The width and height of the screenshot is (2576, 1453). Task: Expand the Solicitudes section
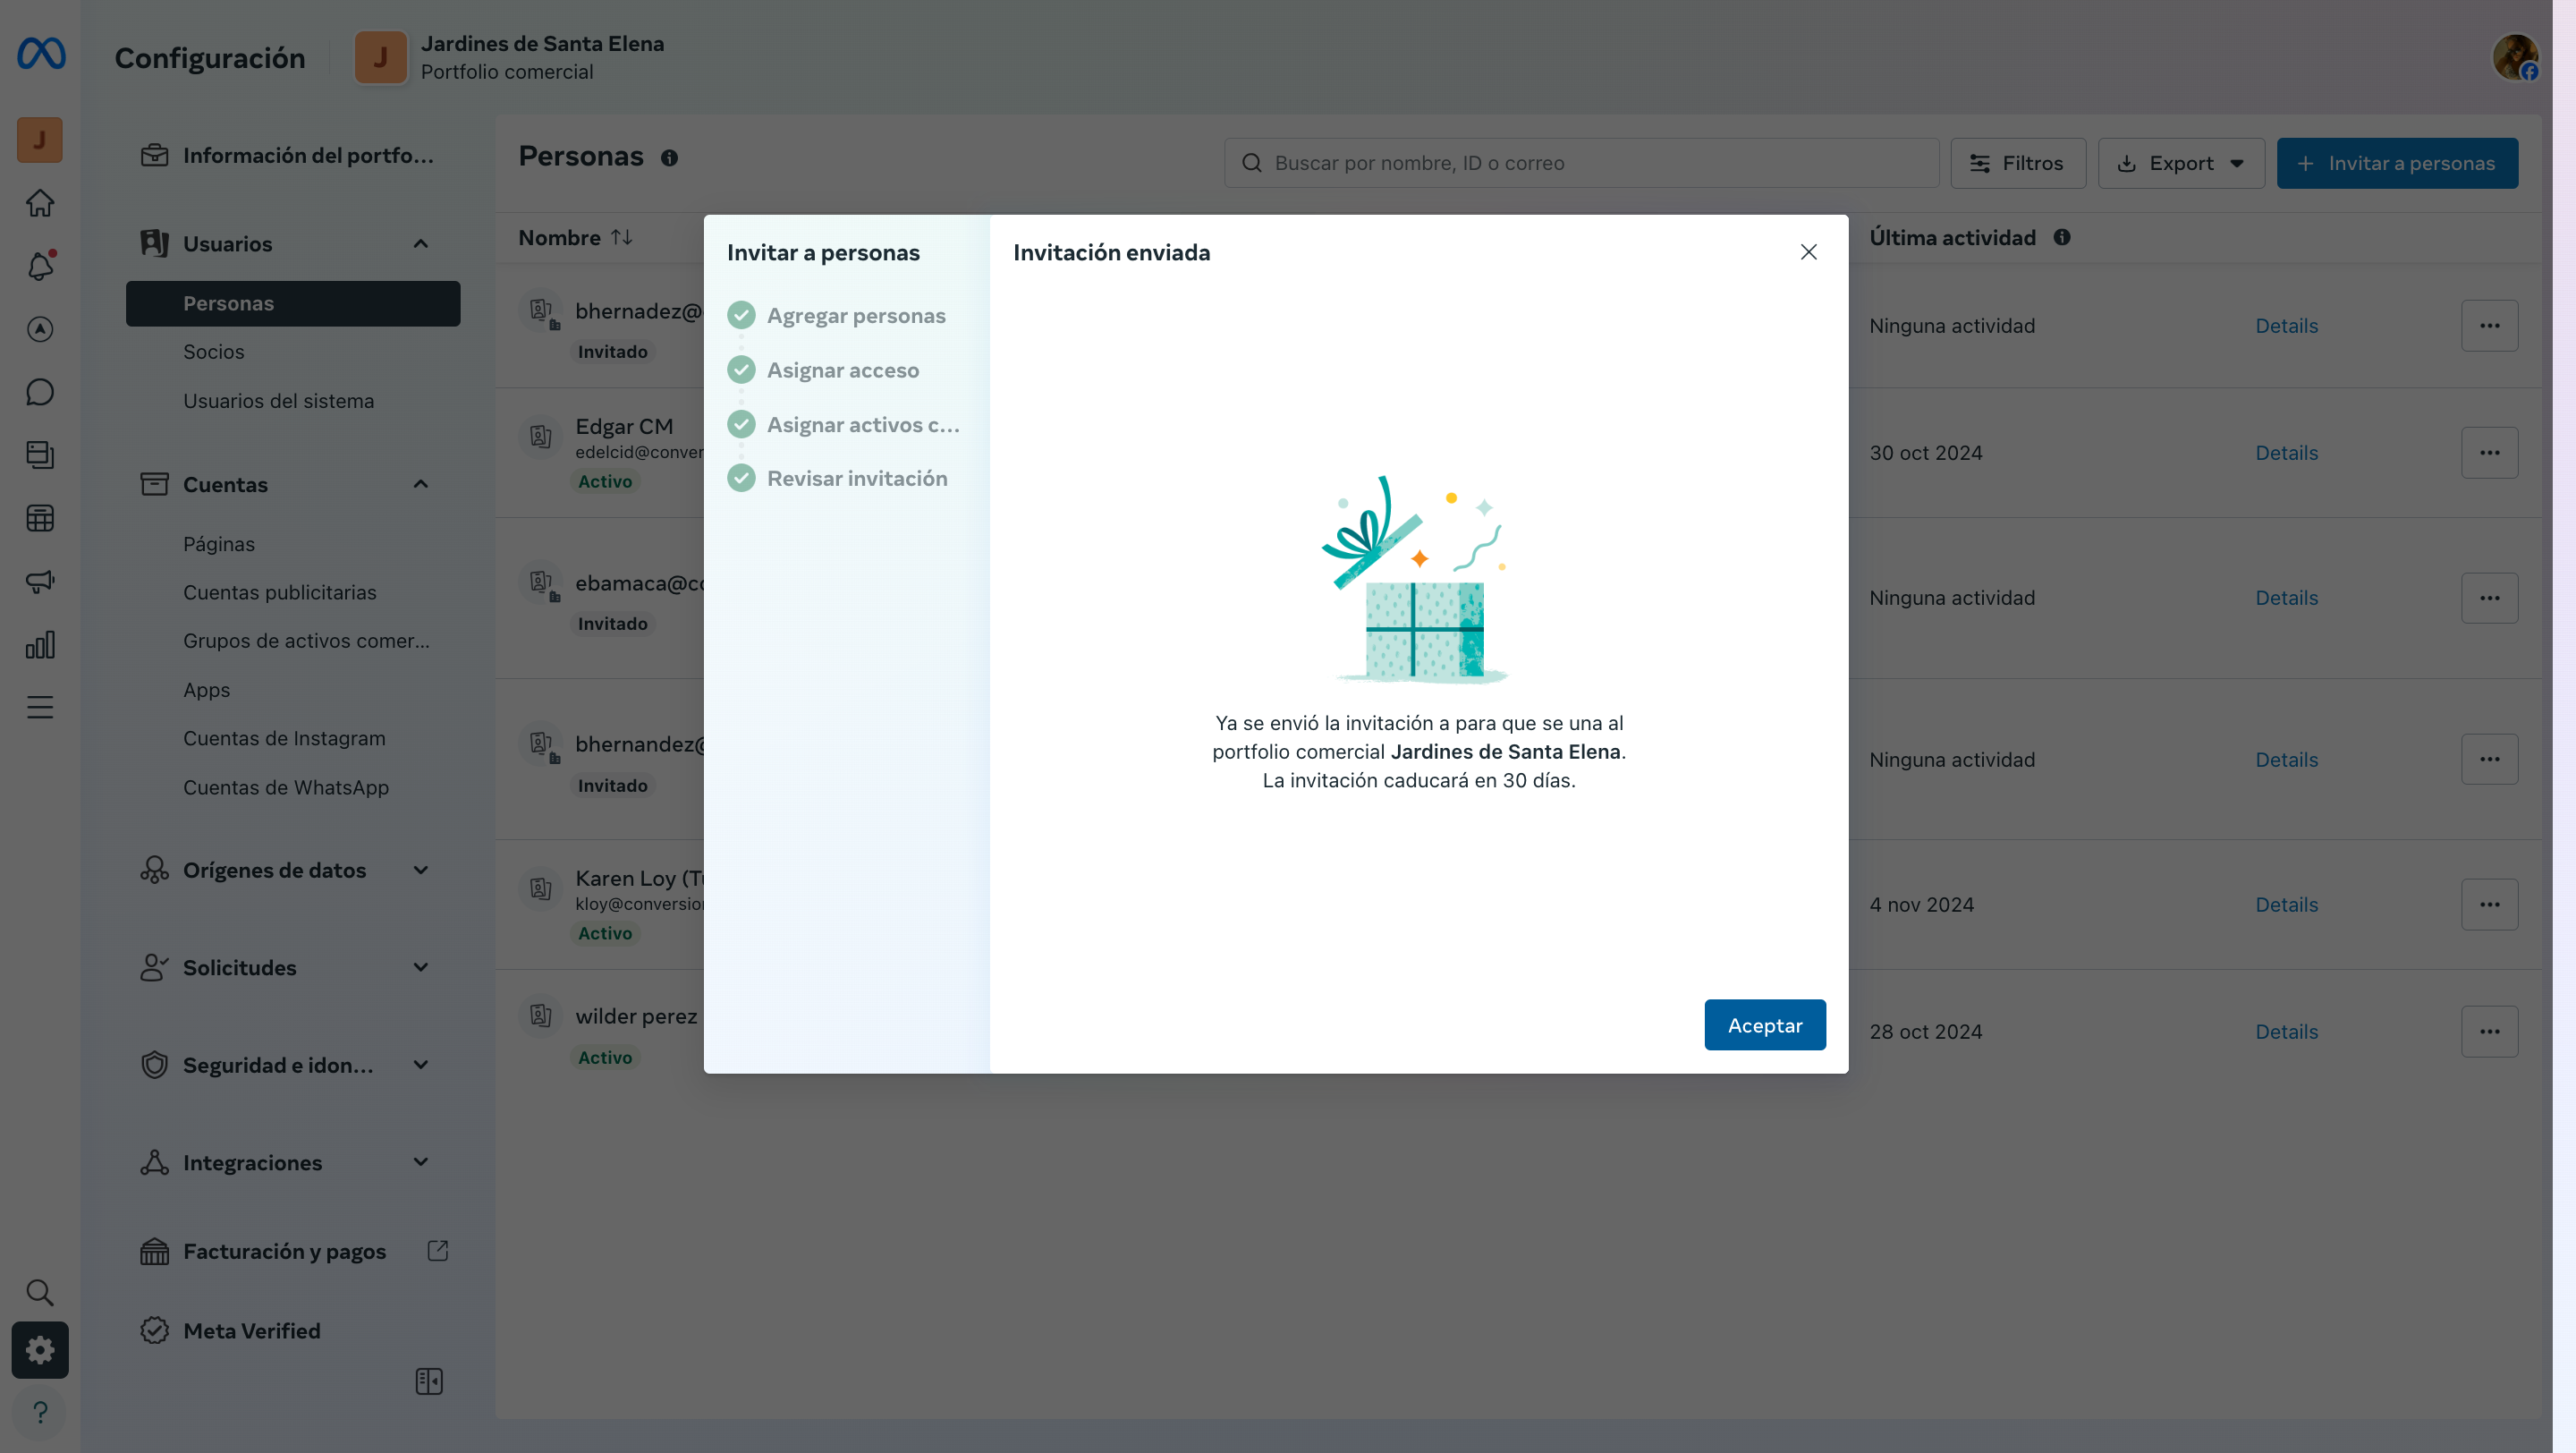421,967
